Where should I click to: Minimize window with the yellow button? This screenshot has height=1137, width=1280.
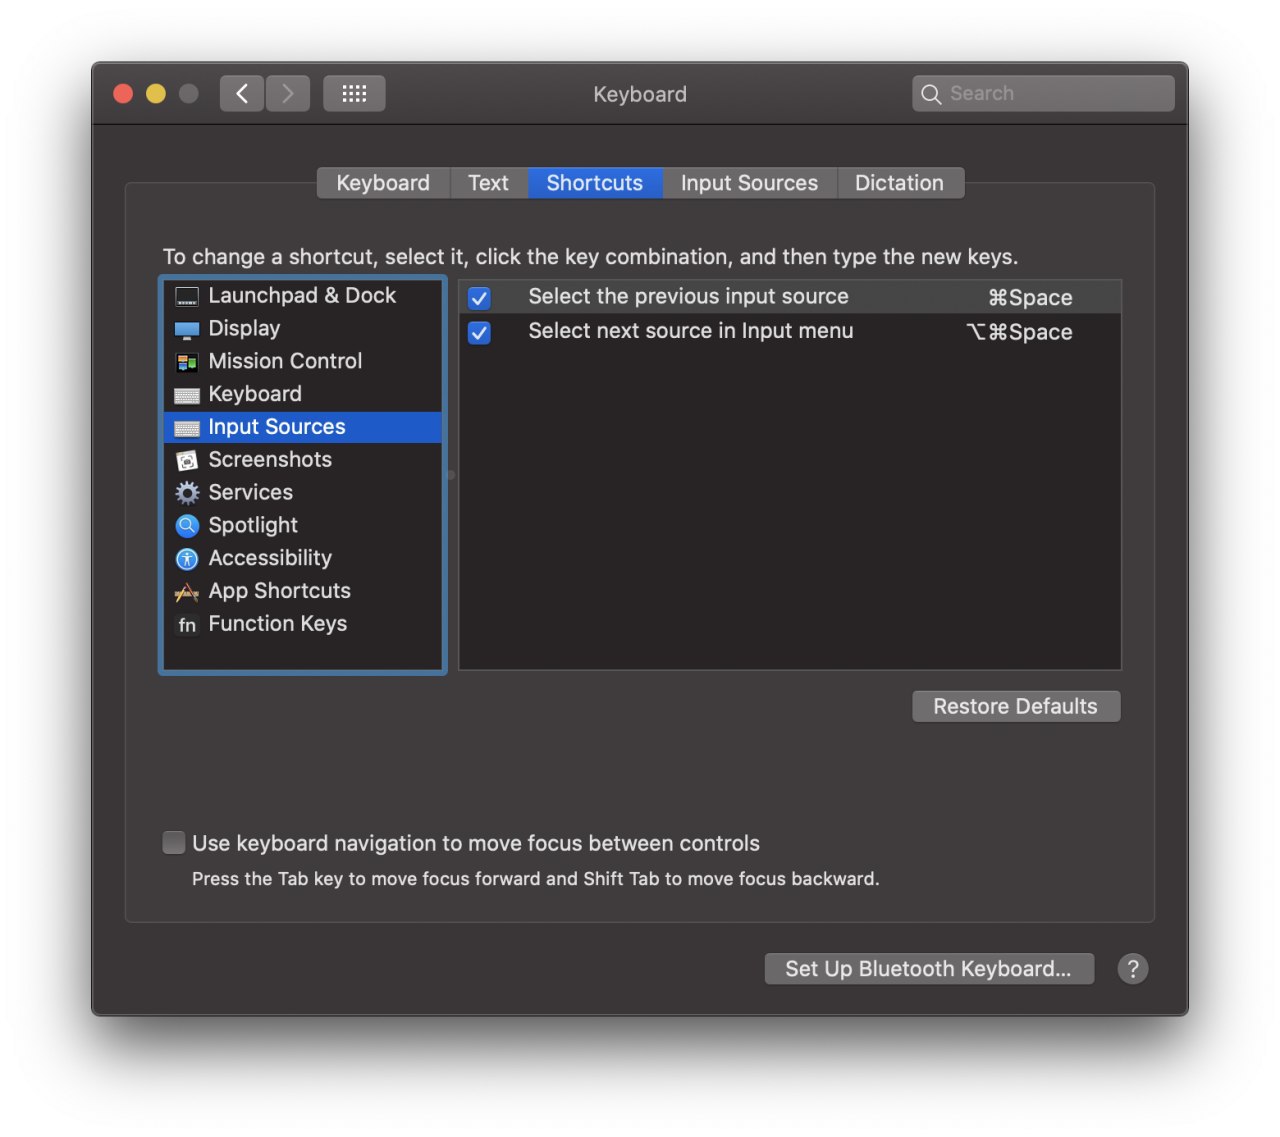pos(156,94)
